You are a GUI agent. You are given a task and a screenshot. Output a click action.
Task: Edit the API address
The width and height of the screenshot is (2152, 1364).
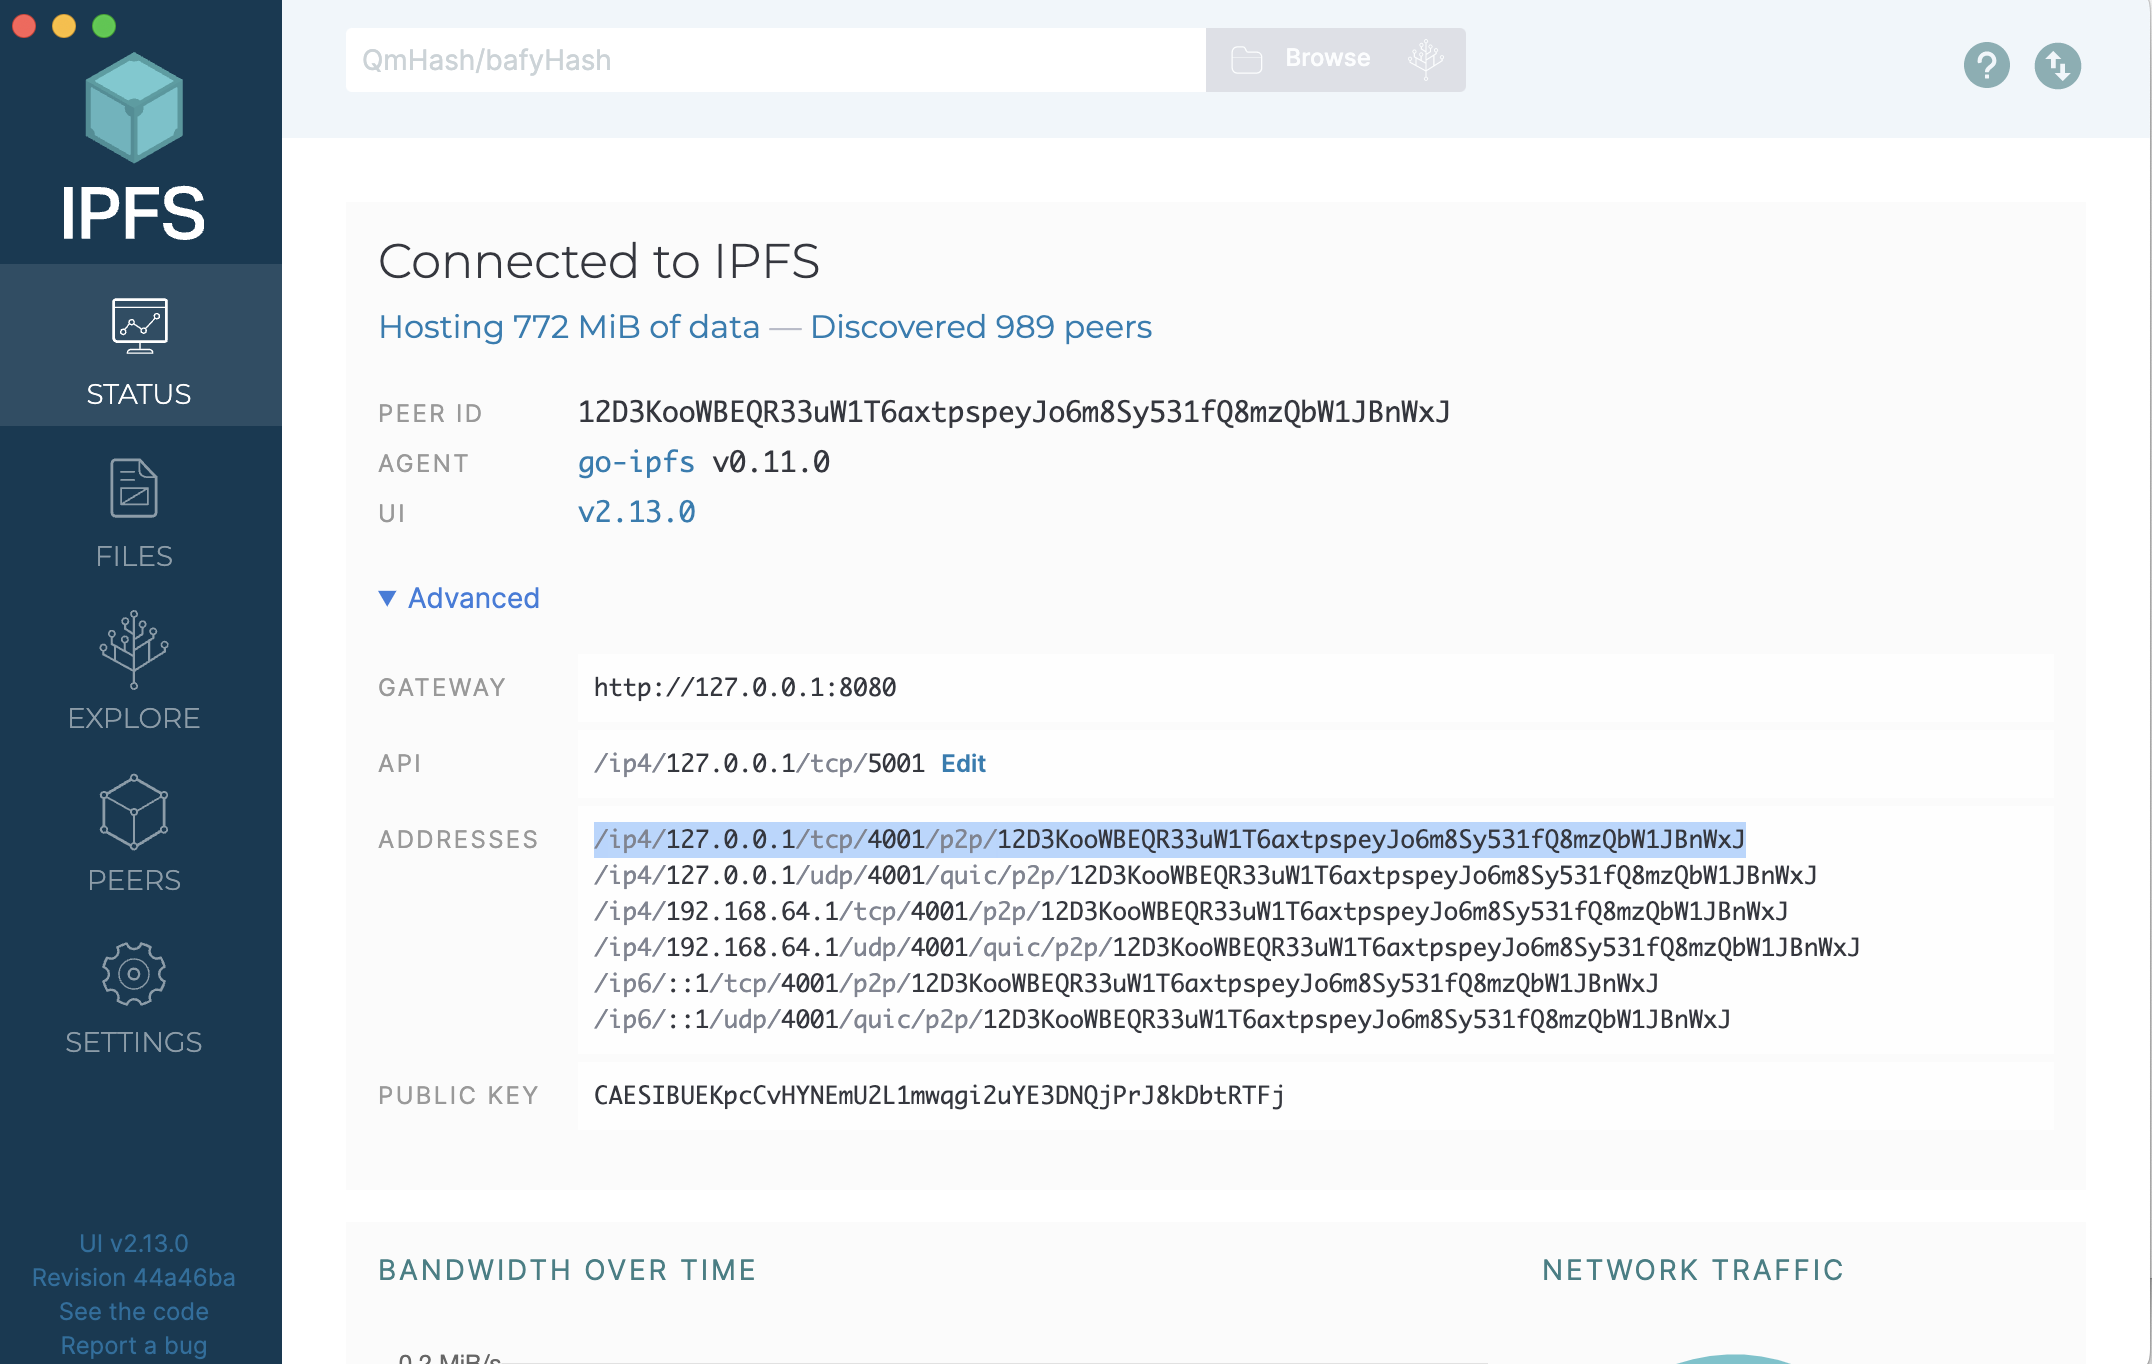pyautogui.click(x=963, y=764)
